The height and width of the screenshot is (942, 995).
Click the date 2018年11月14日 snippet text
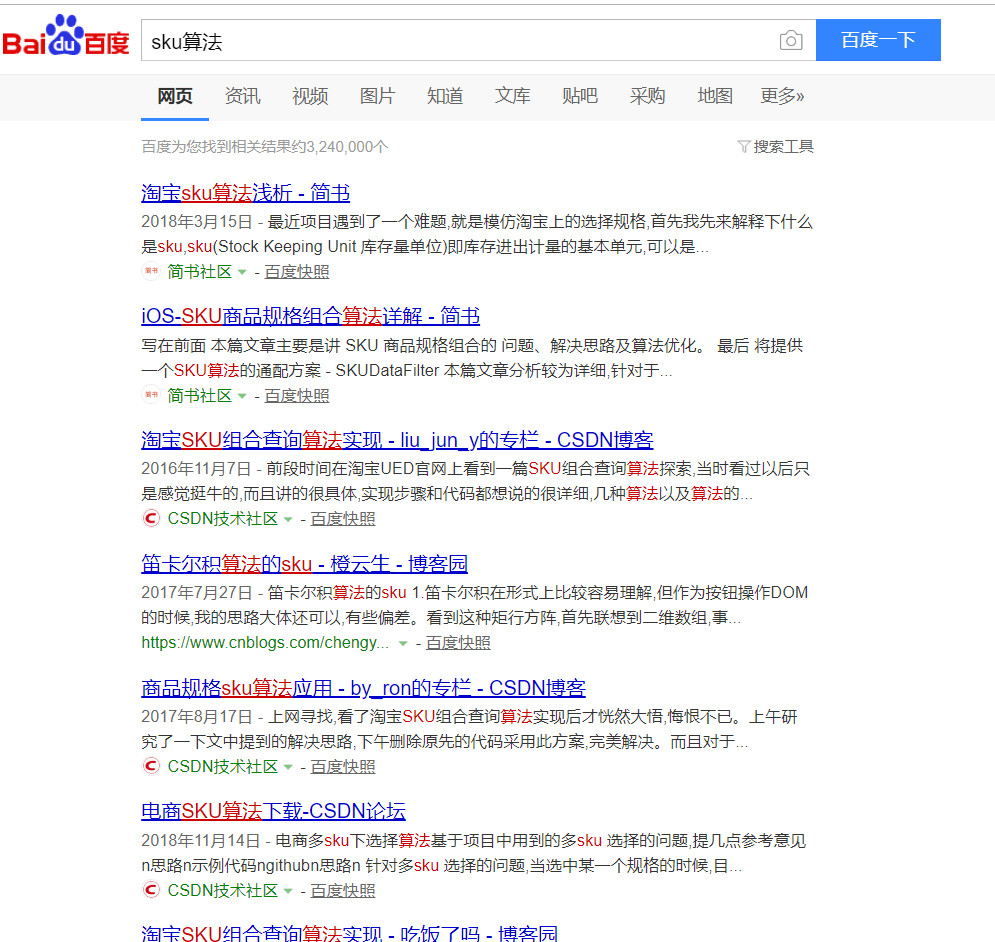tap(201, 840)
